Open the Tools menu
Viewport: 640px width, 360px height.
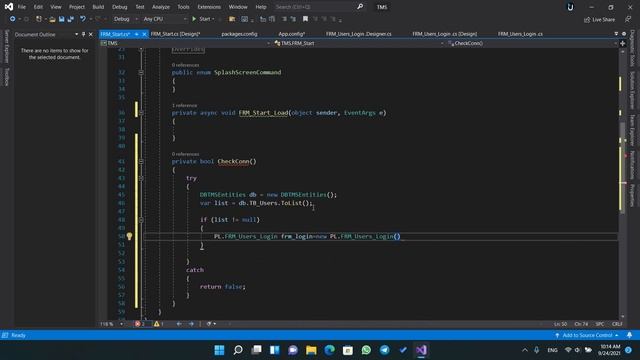183,7
